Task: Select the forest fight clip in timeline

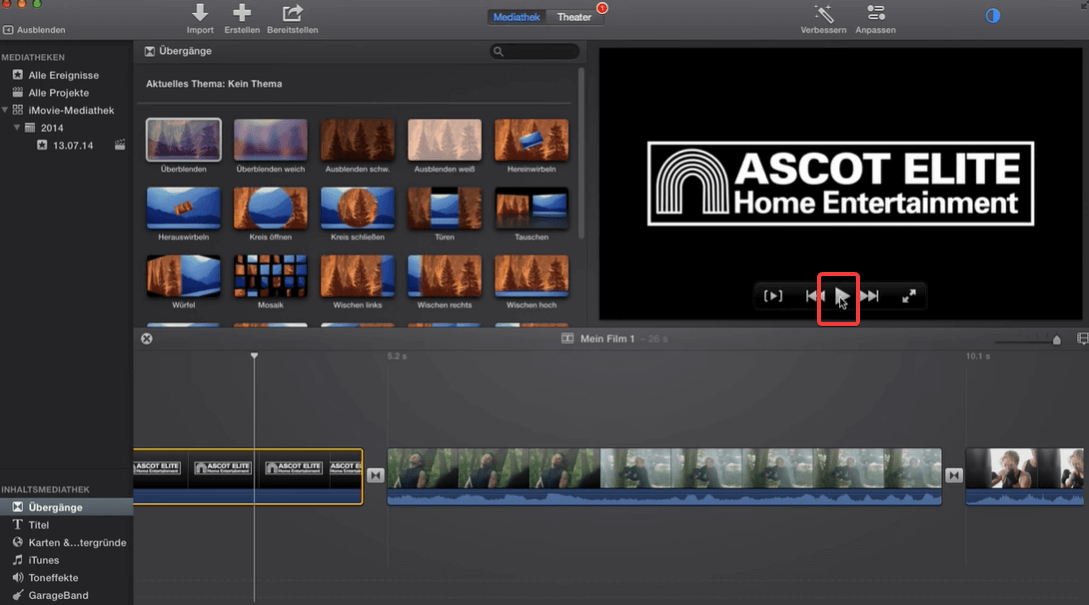Action: 664,476
